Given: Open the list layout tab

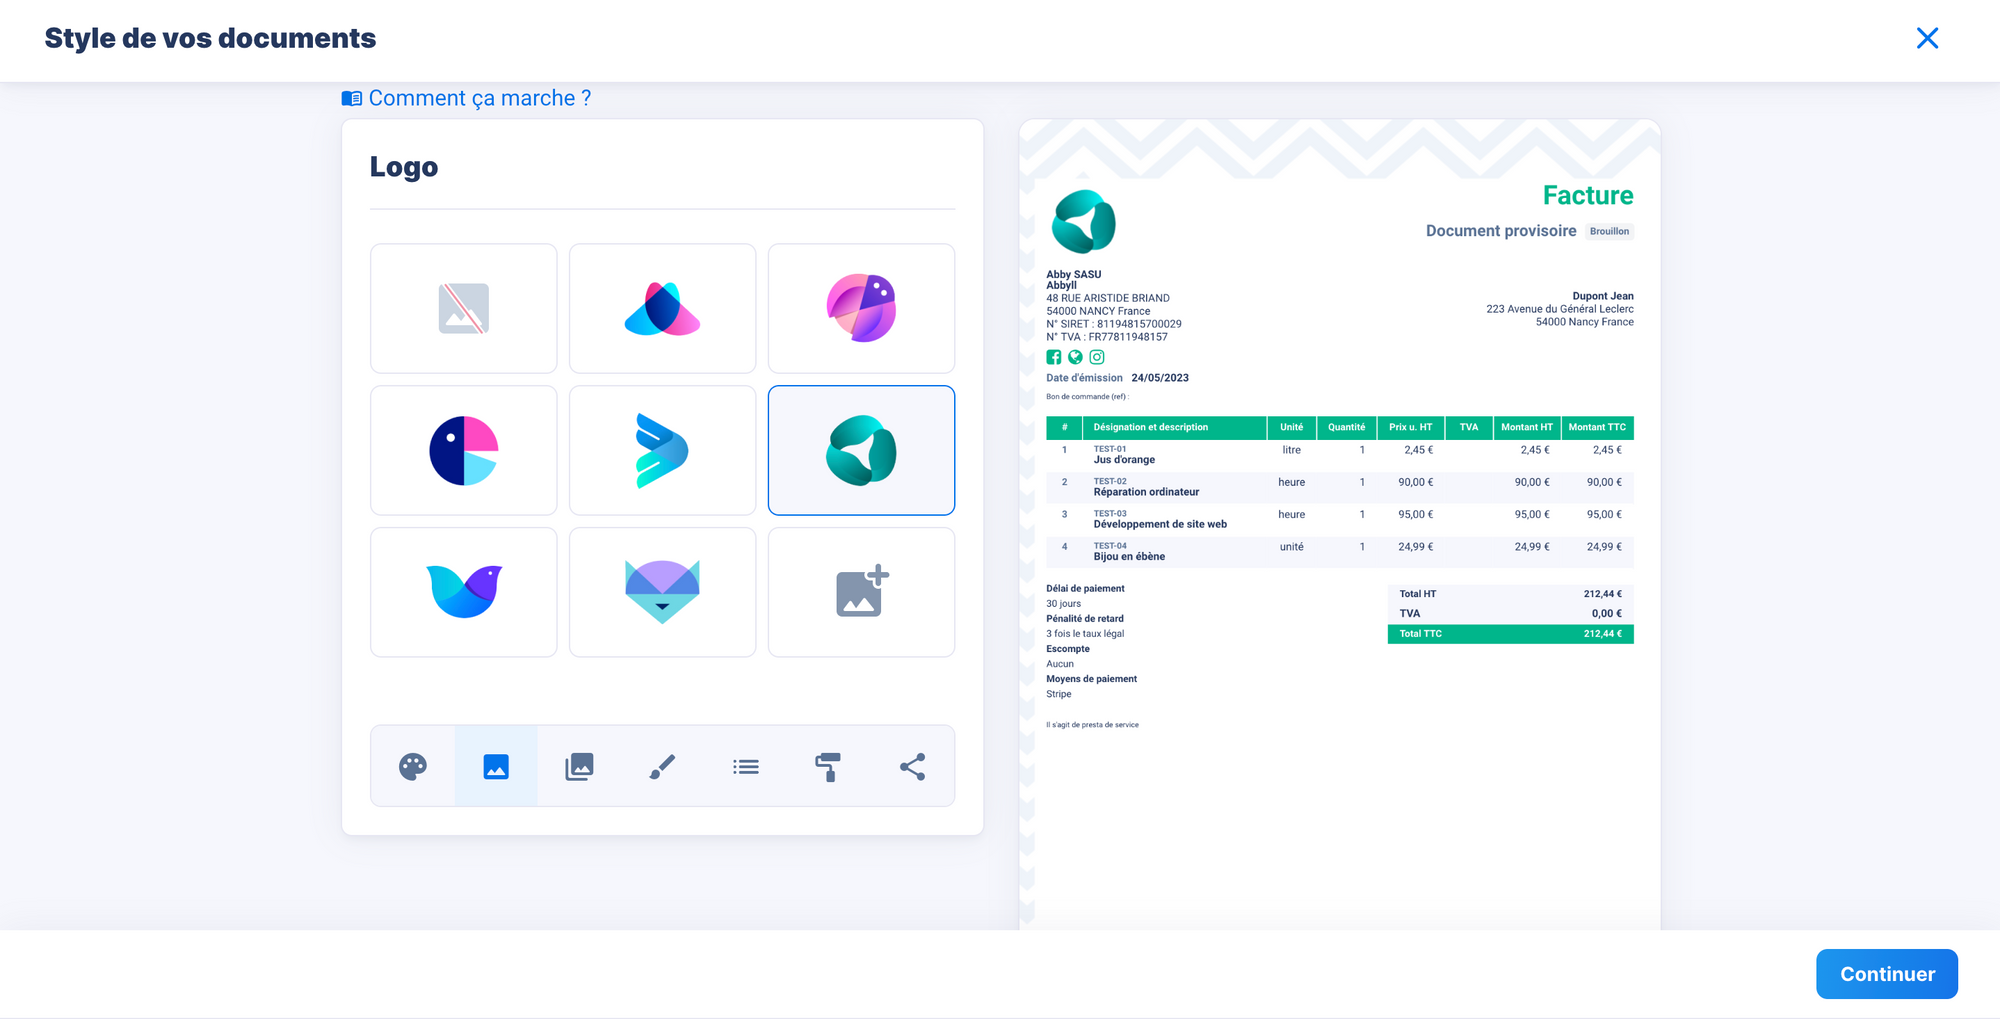Looking at the screenshot, I should click(745, 767).
